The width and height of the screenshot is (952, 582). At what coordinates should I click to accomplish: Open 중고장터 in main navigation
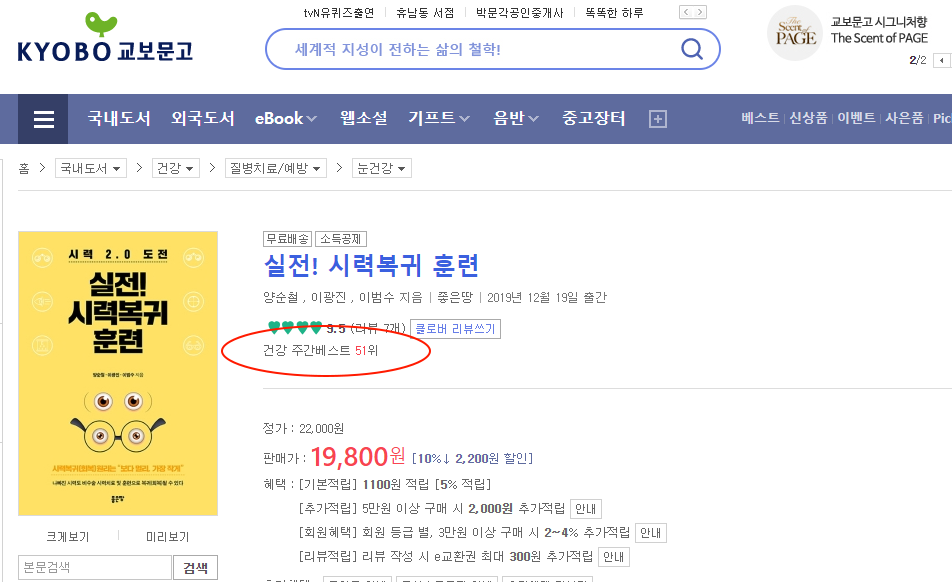[593, 118]
